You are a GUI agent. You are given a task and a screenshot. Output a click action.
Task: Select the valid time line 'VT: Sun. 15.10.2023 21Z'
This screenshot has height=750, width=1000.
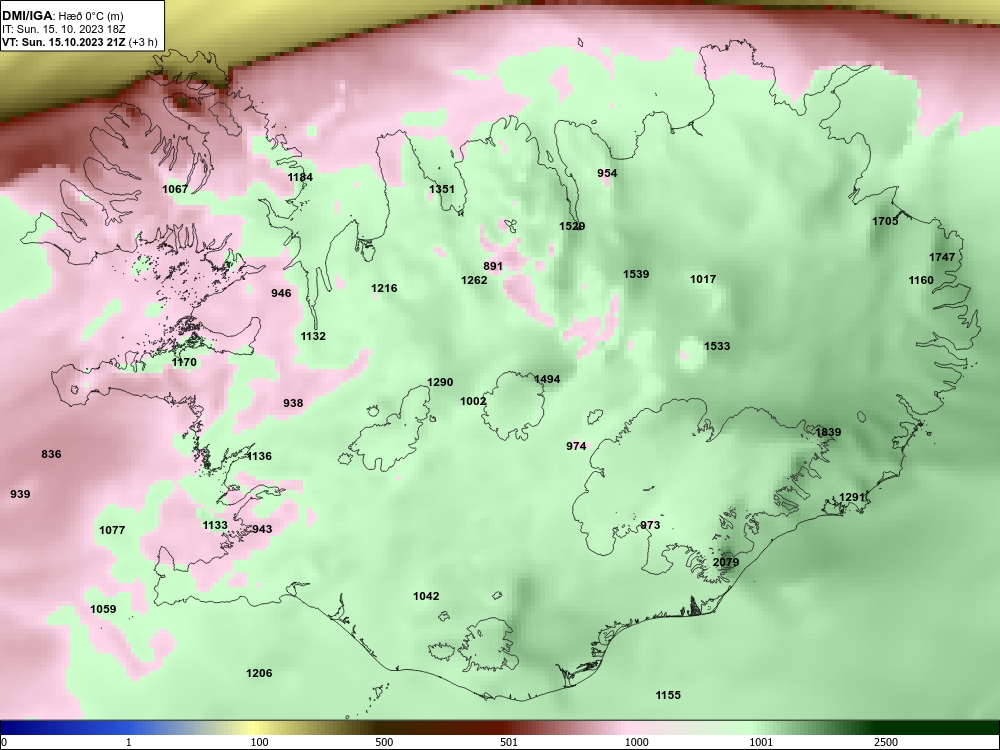pos(64,43)
